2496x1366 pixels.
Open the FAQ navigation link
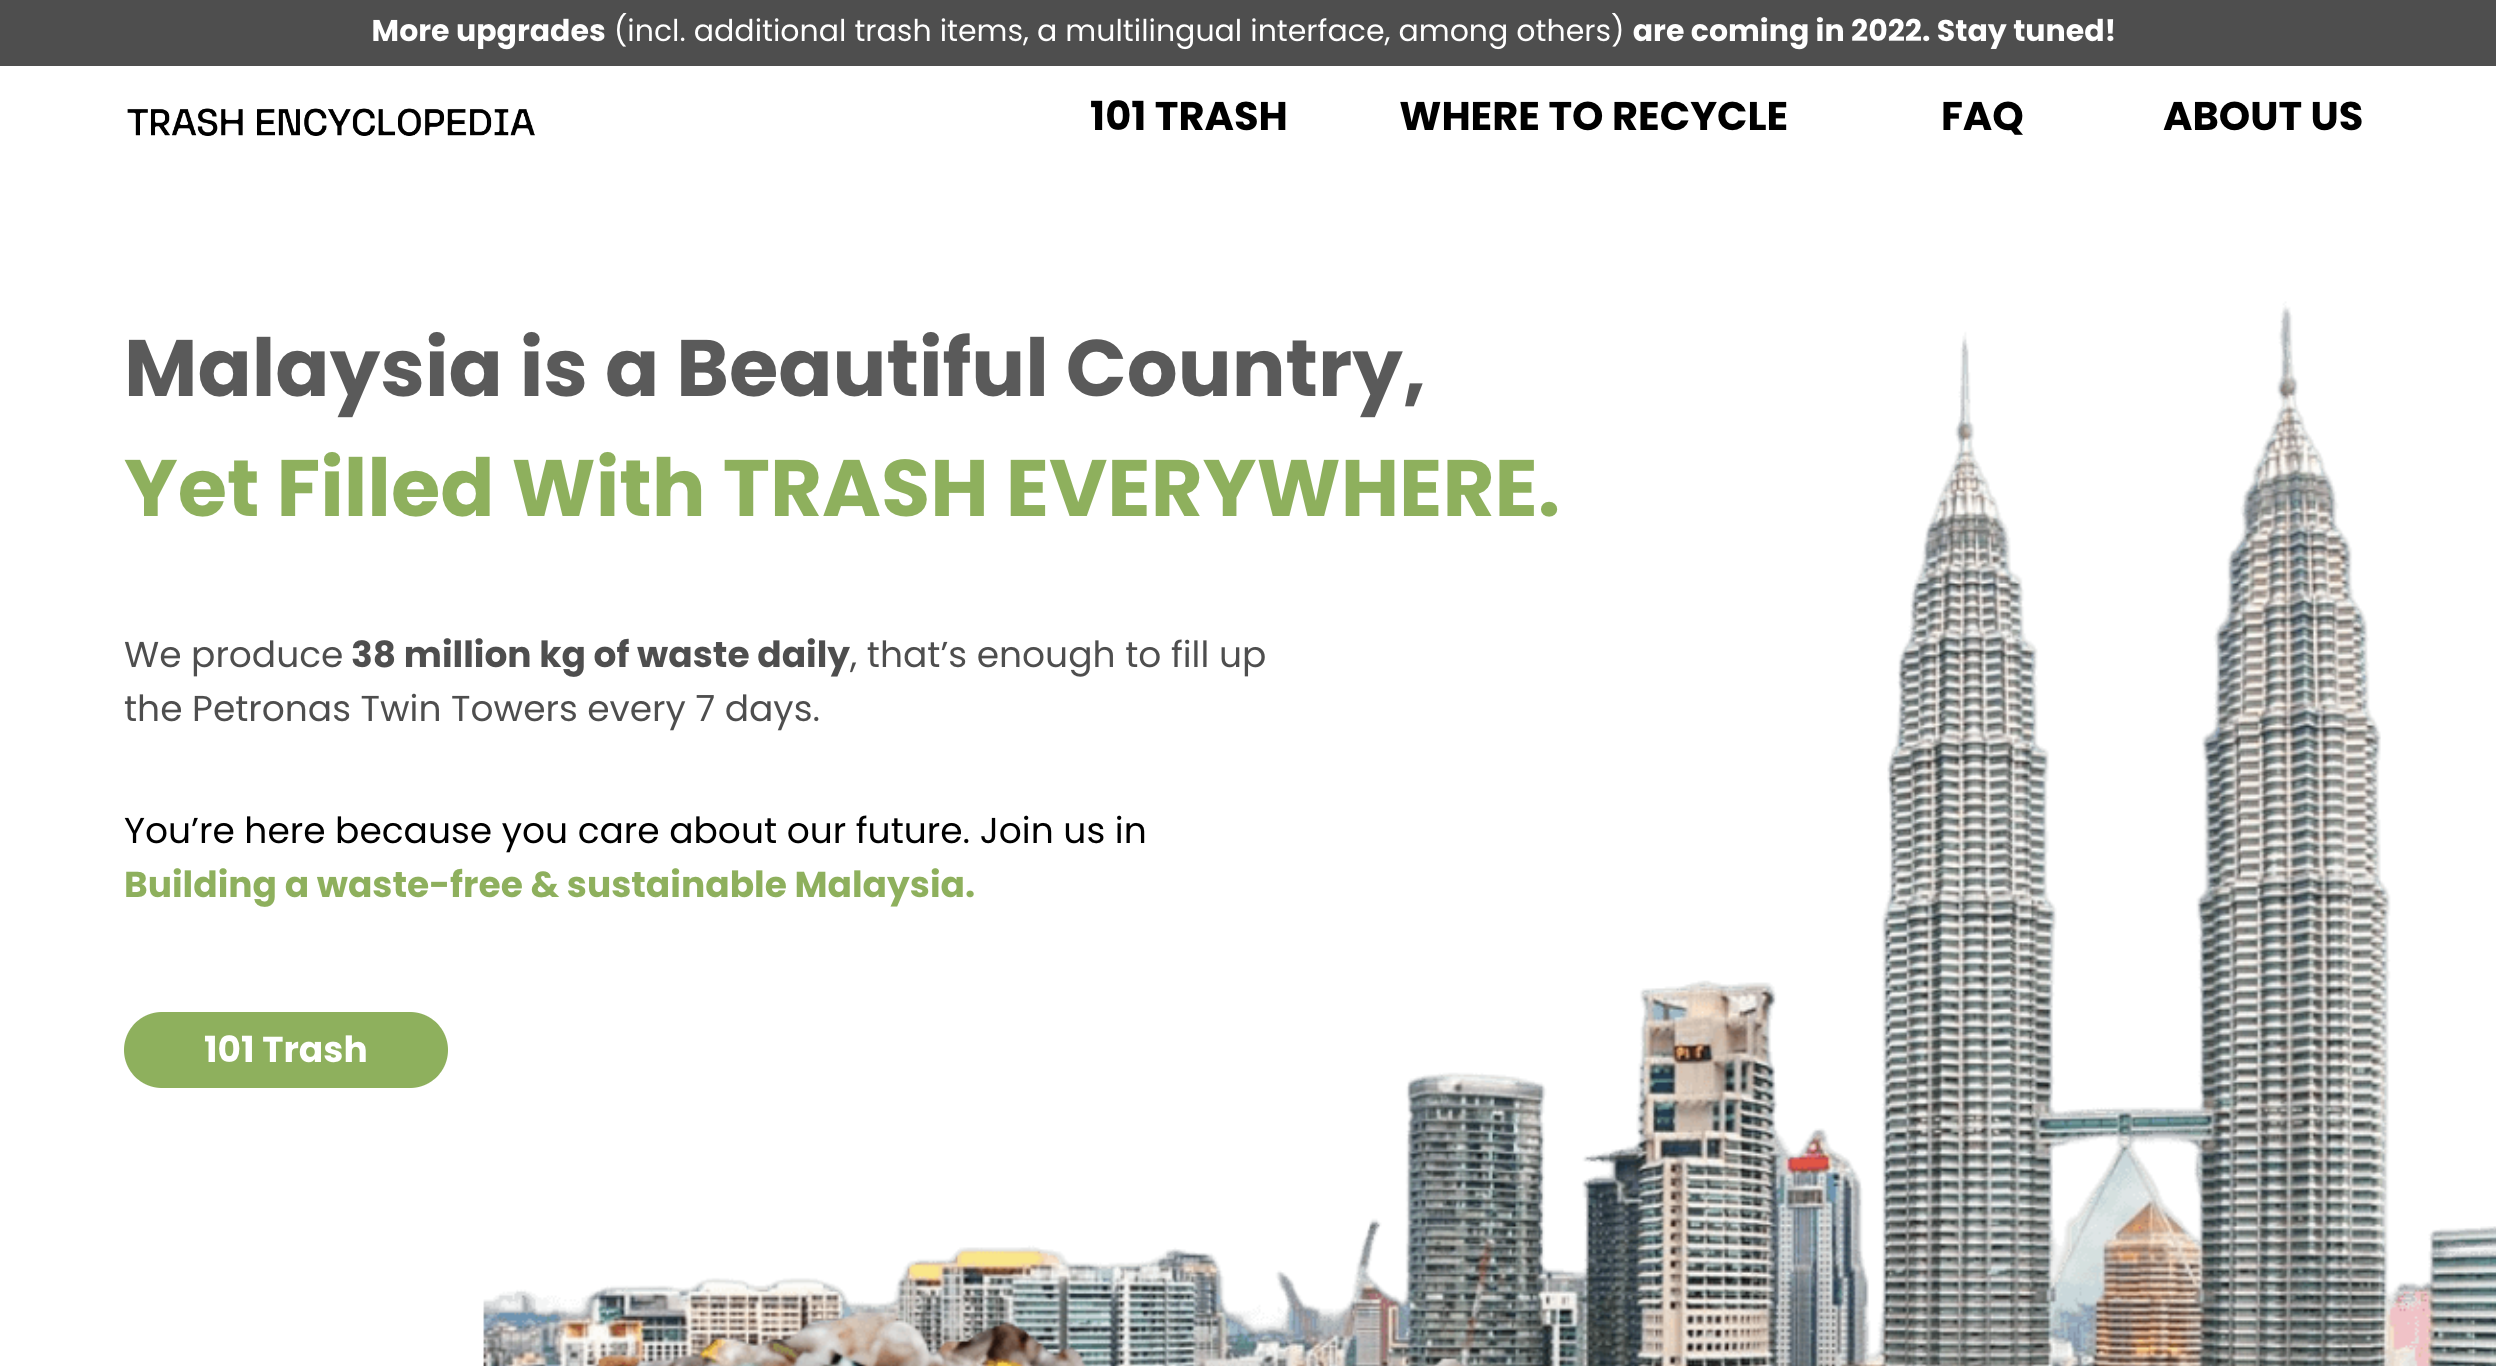click(1982, 117)
